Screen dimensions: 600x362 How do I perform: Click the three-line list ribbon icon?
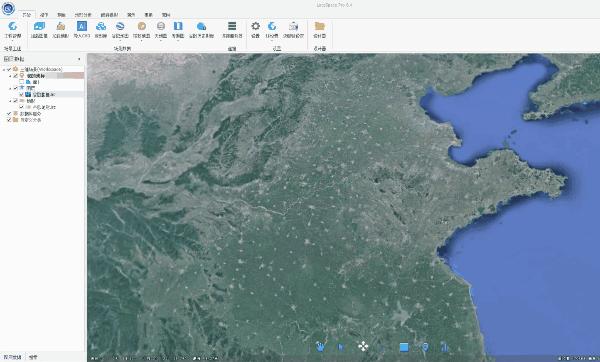click(232, 26)
